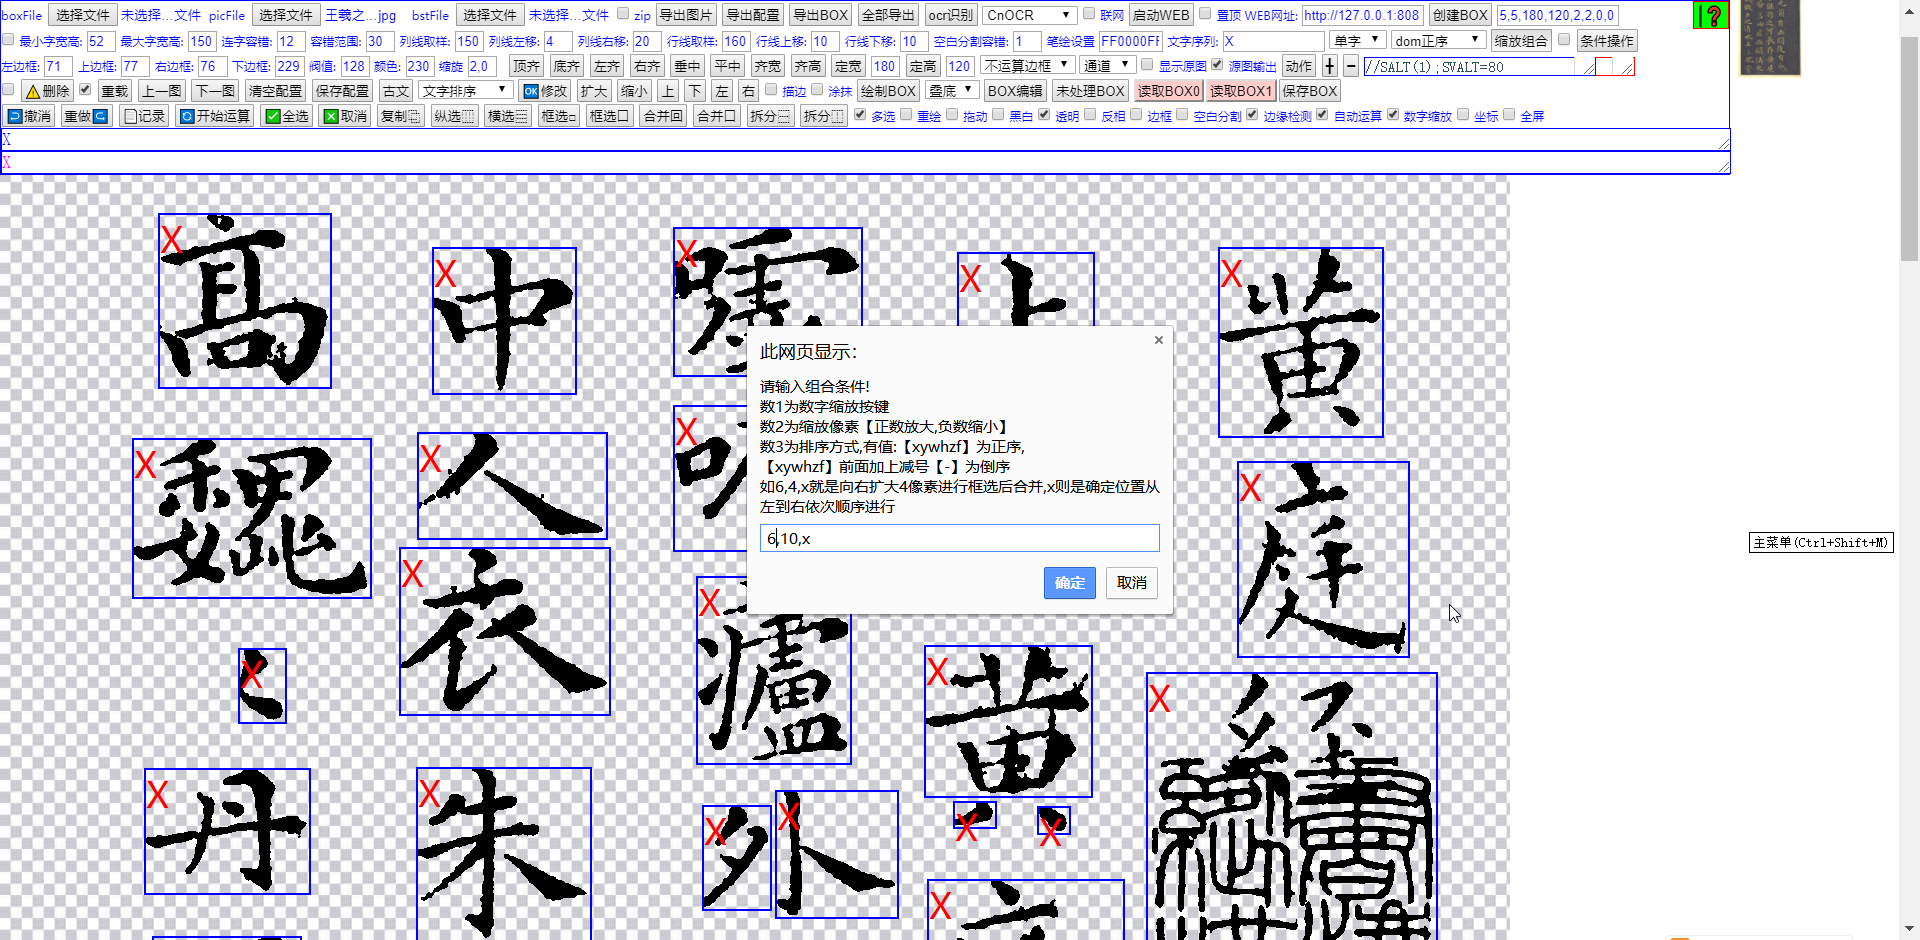Toggle the zip checkbox
Screen dimensions: 1920x940
point(623,14)
